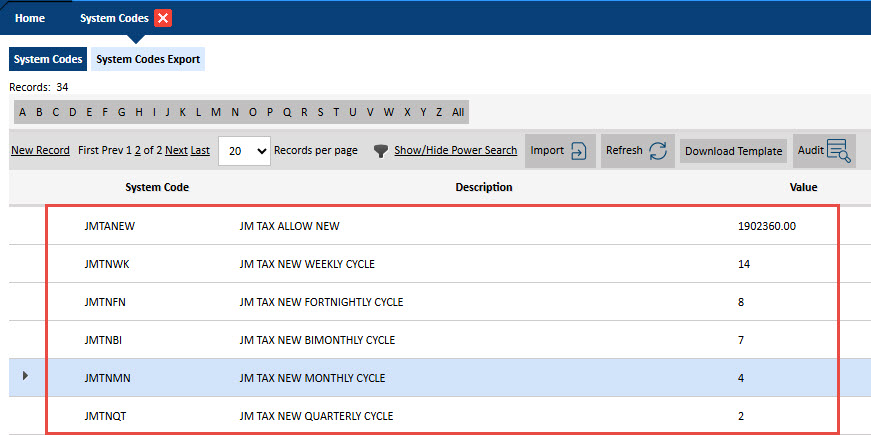This screenshot has height=435, width=871.
Task: Expand the JMTNMN row arrow indicator
Action: pos(25,376)
